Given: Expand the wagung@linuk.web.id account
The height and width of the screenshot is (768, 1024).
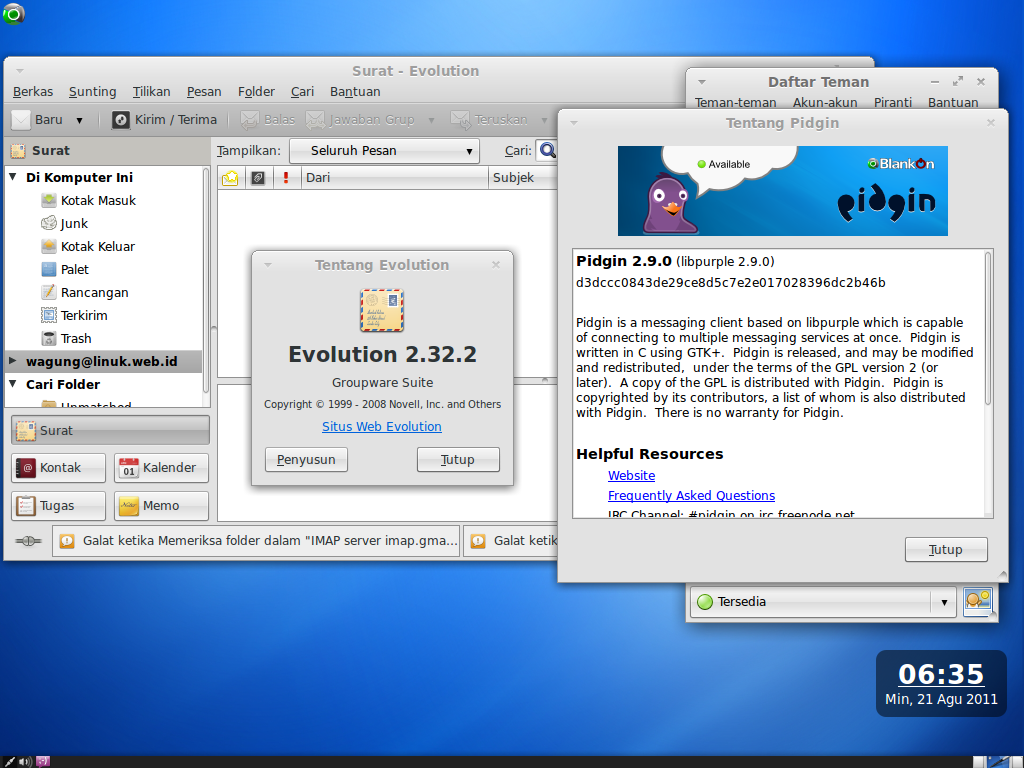Looking at the screenshot, I should click(x=12, y=360).
